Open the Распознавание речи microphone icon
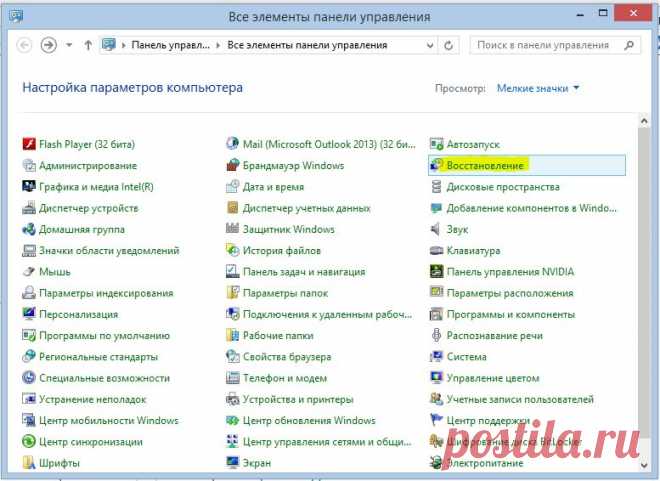This screenshot has width=660, height=481. (x=436, y=335)
